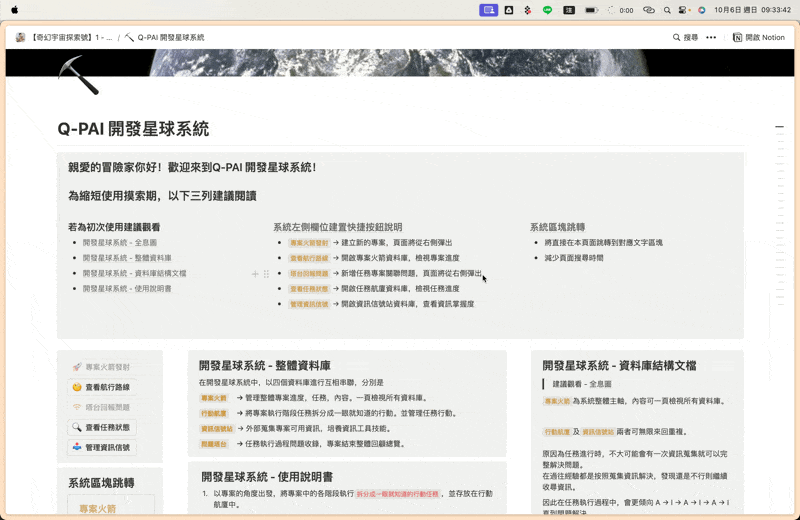
Task: Click the 管理資訊信號 button
Action: [x=102, y=448]
